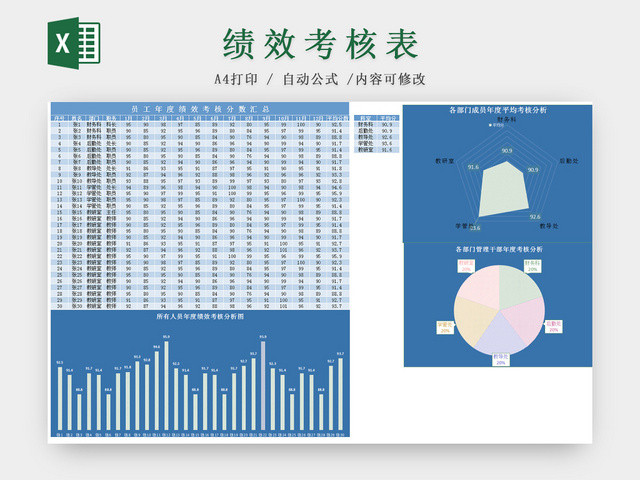Click the green Excel logo icon
640x480 pixels.
click(x=74, y=43)
